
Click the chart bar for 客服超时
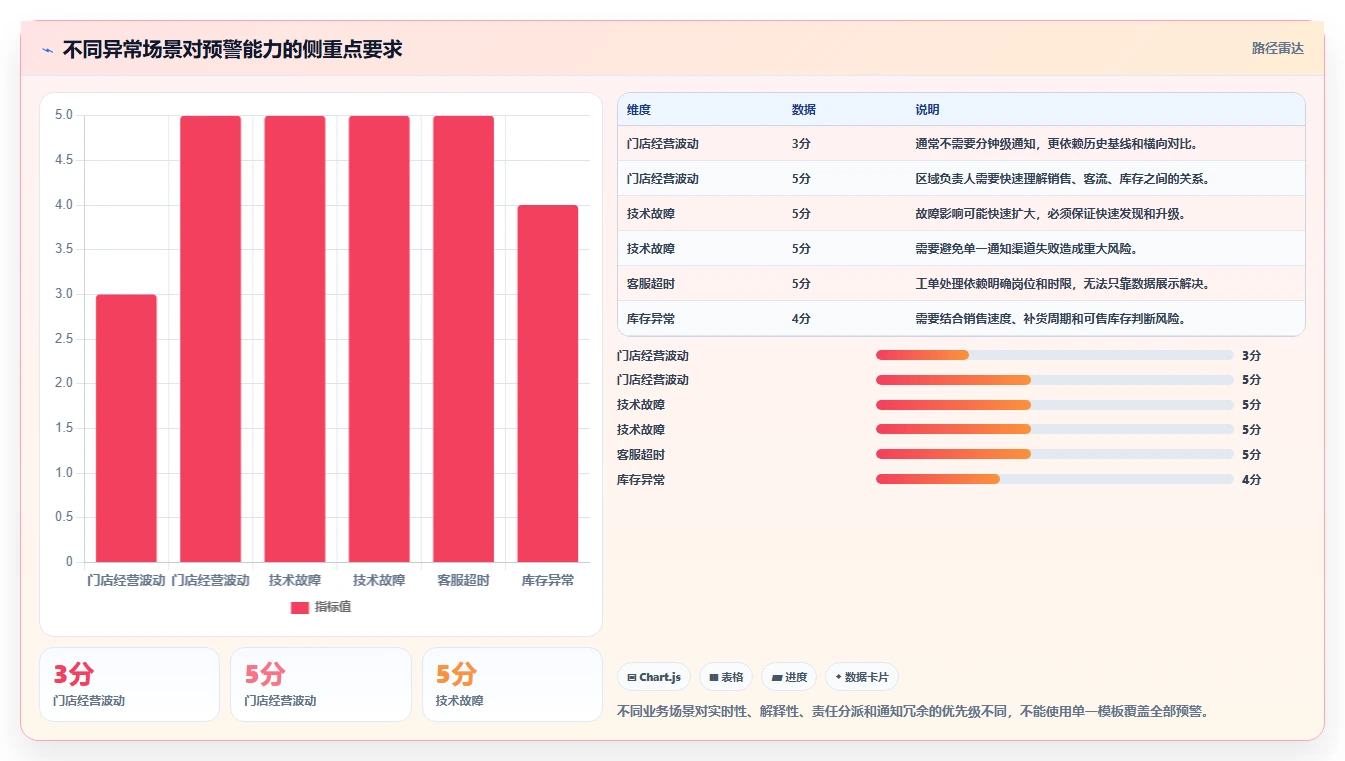tap(463, 339)
